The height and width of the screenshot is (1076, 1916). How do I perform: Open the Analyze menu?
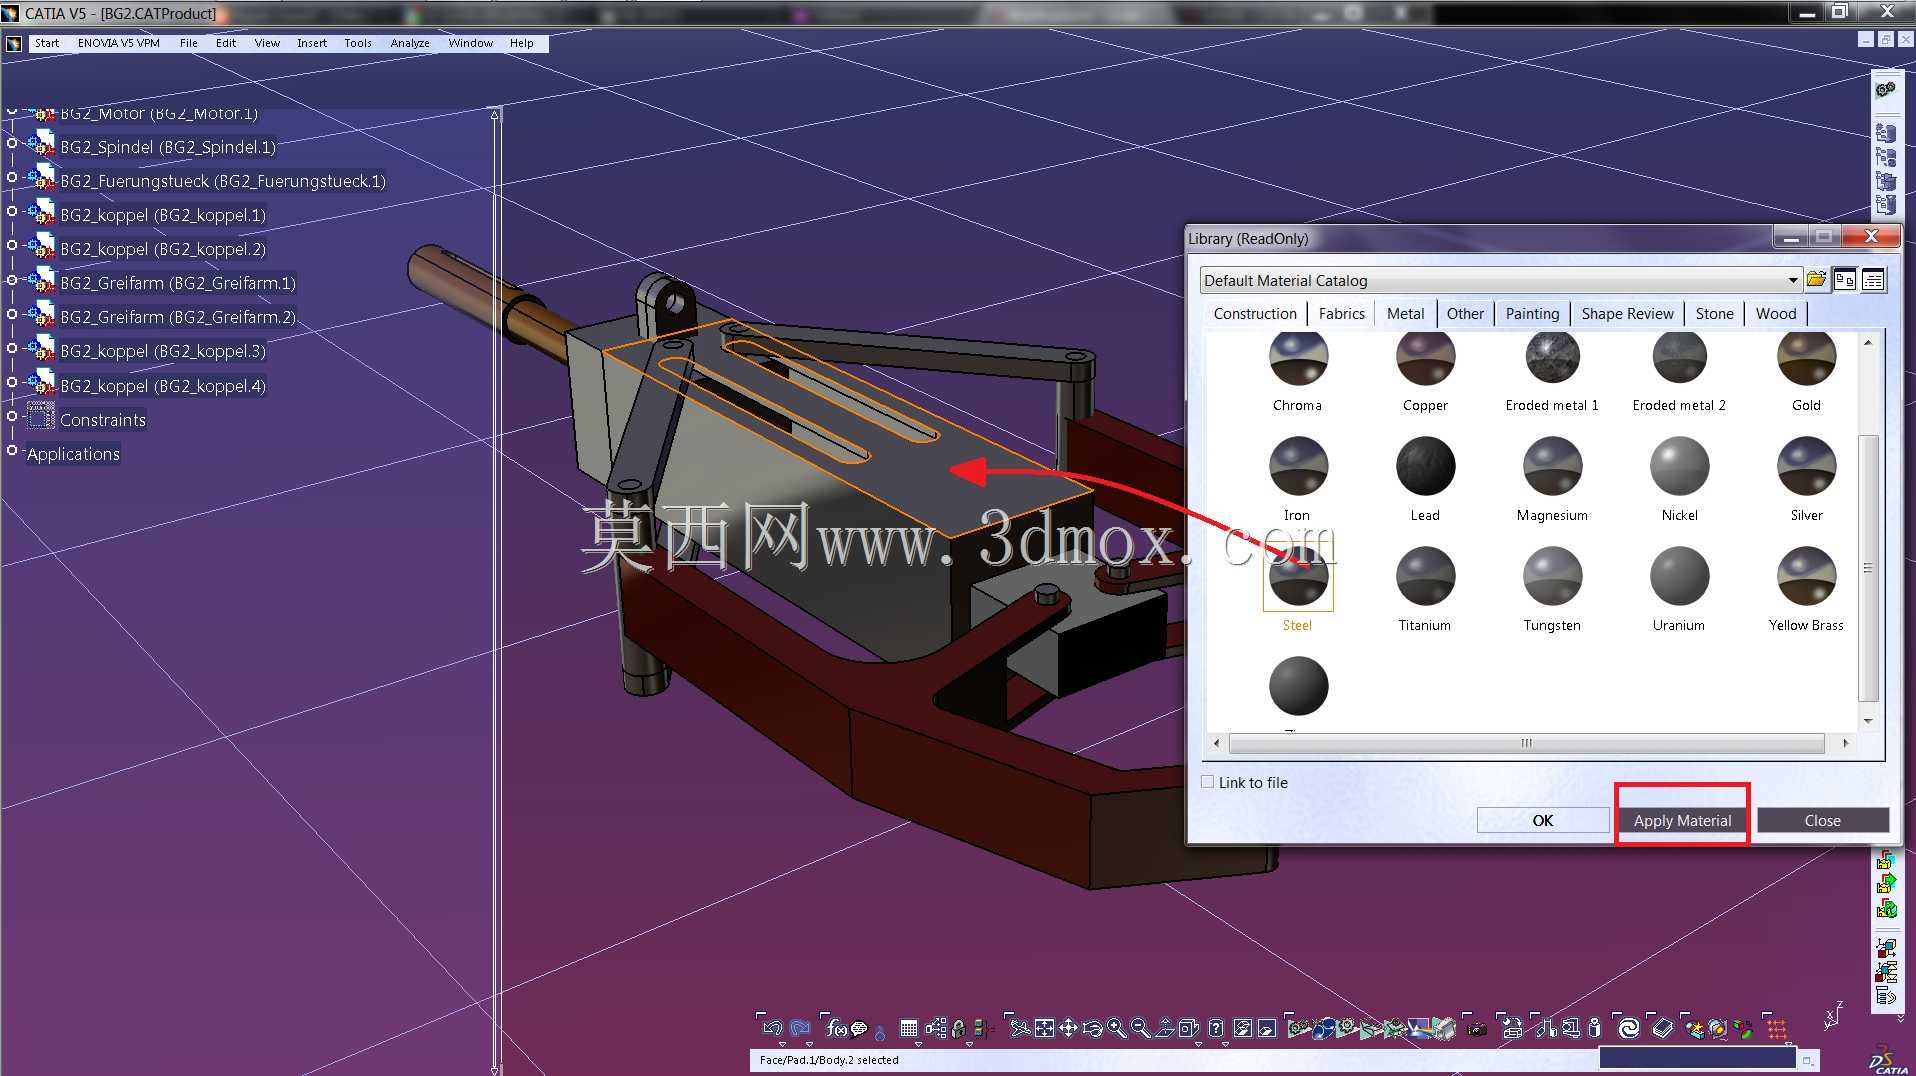410,43
